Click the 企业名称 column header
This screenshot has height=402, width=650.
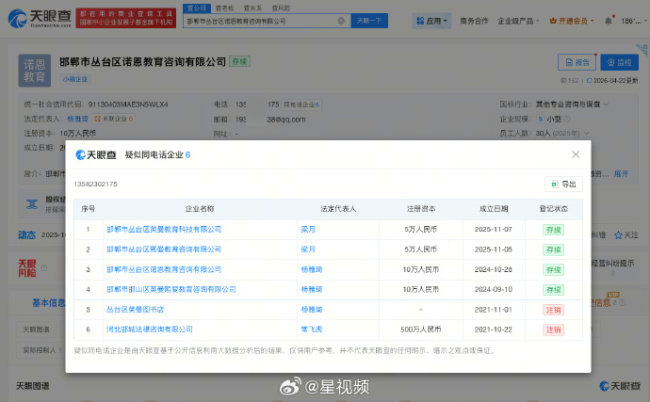tap(199, 209)
